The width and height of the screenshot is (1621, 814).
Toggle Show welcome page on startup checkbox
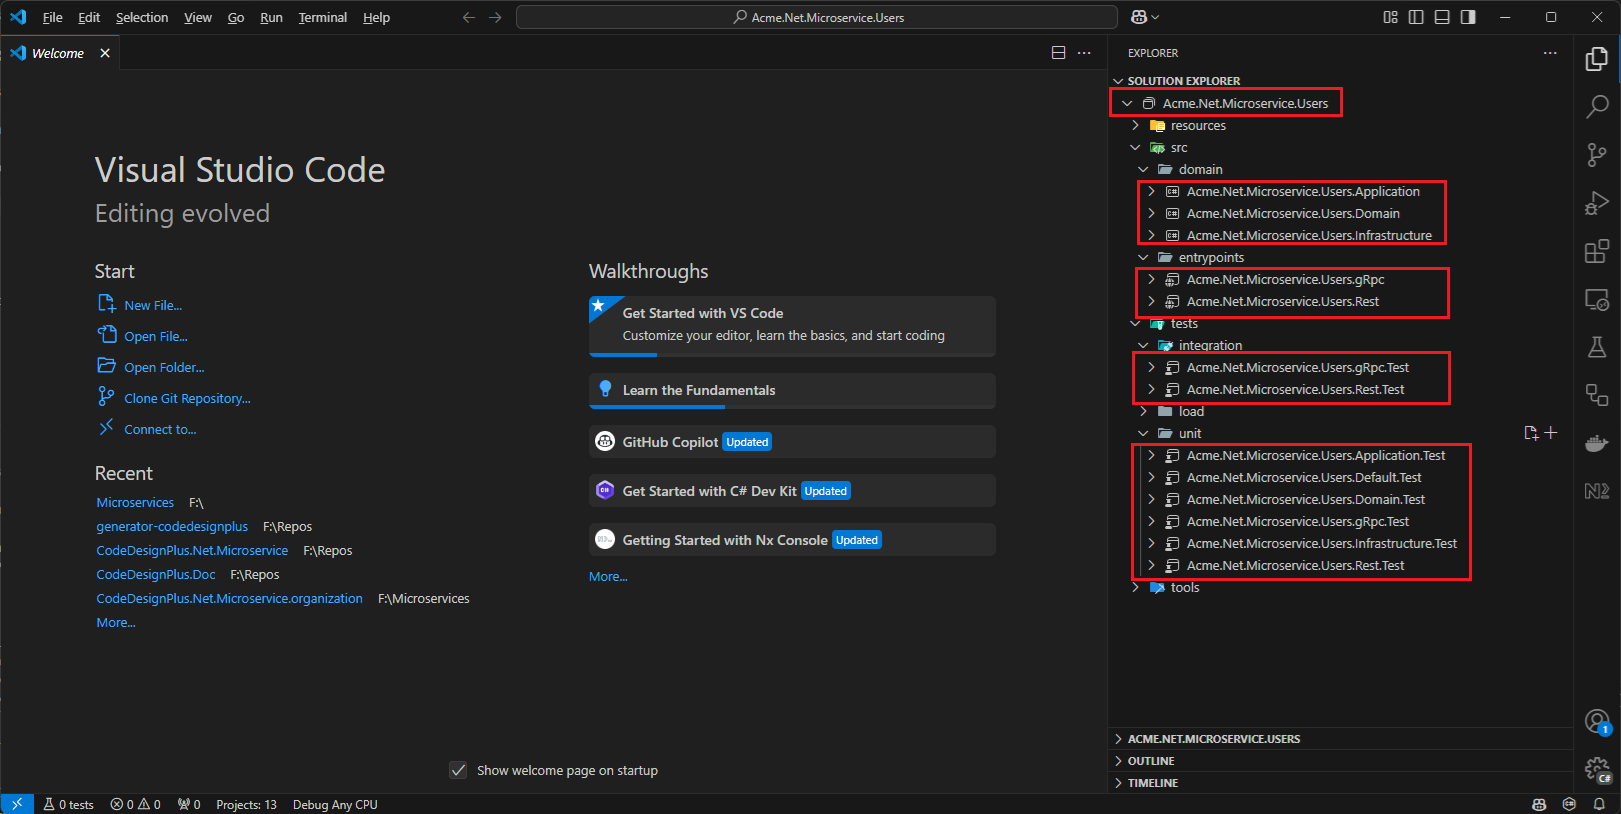tap(458, 770)
